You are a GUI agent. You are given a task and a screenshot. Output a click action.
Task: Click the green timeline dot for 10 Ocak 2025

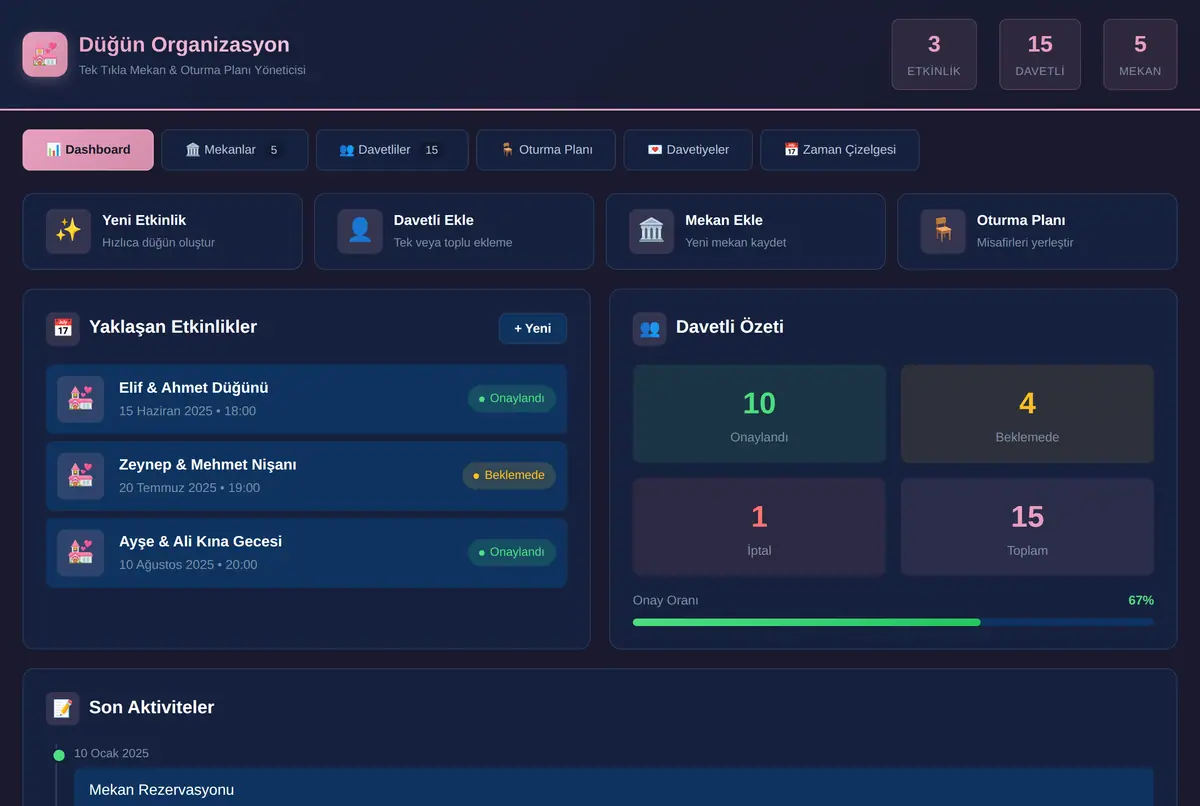point(59,755)
